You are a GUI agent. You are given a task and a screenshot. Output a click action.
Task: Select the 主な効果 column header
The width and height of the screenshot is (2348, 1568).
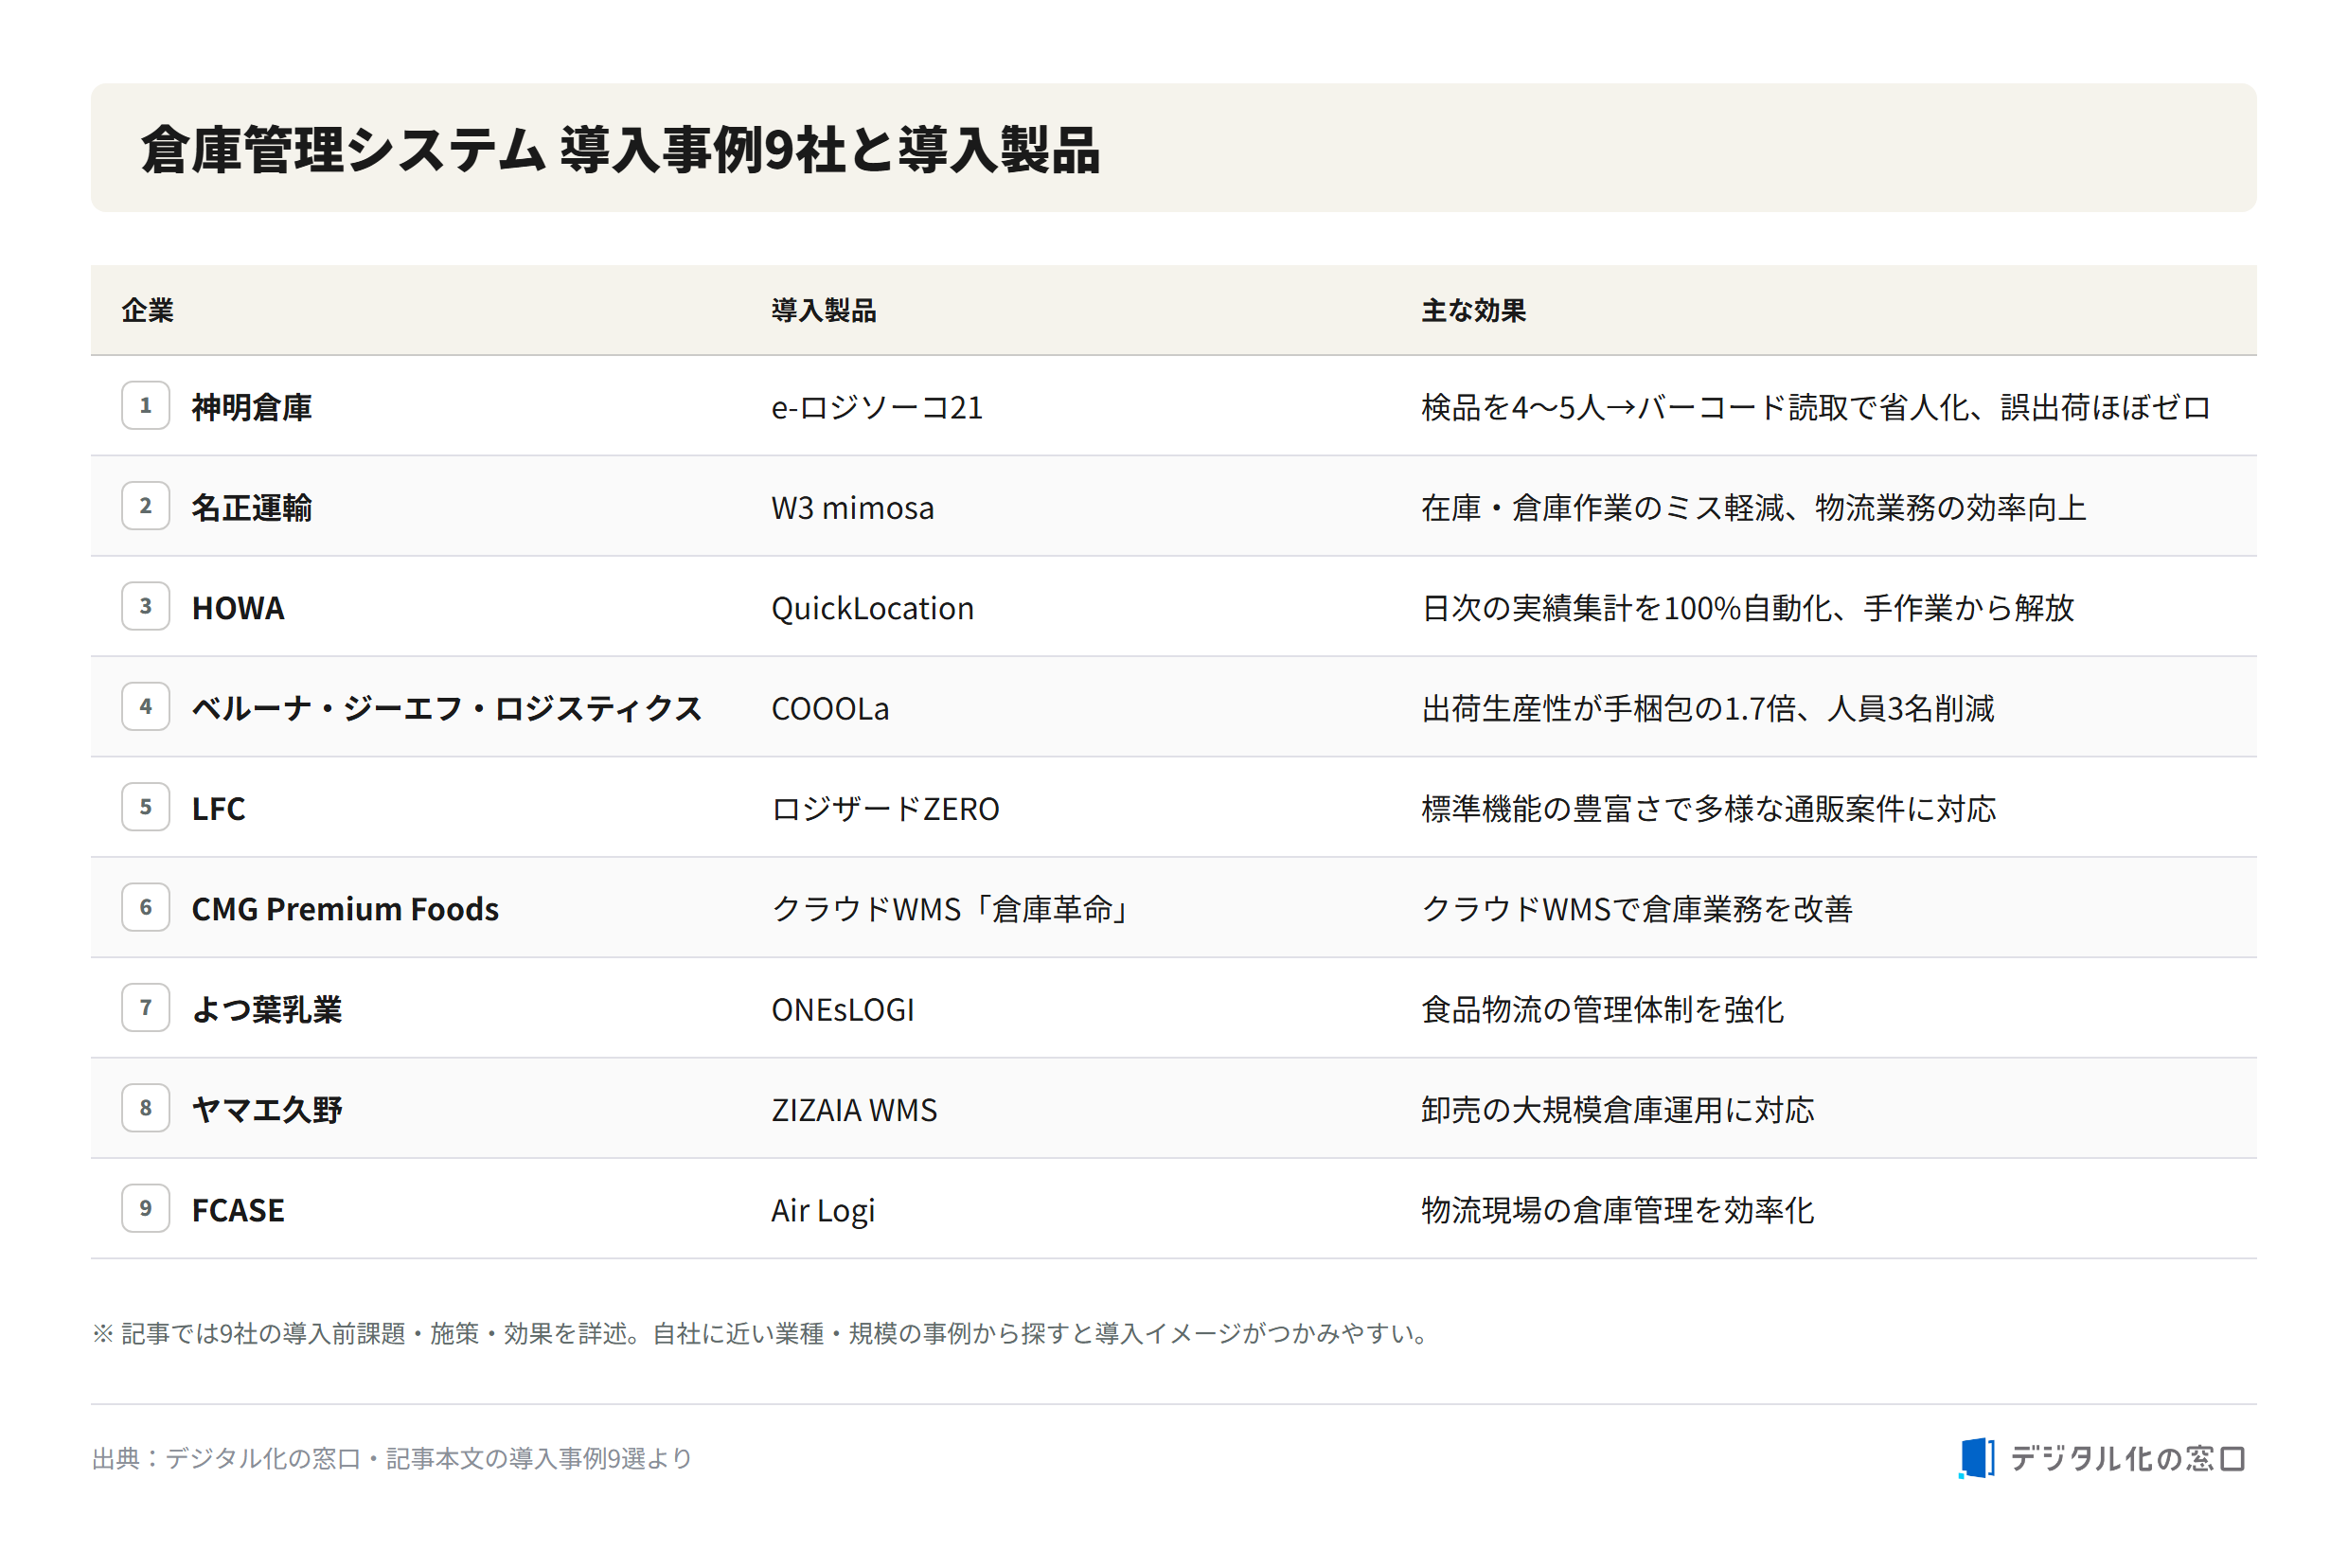1474,310
